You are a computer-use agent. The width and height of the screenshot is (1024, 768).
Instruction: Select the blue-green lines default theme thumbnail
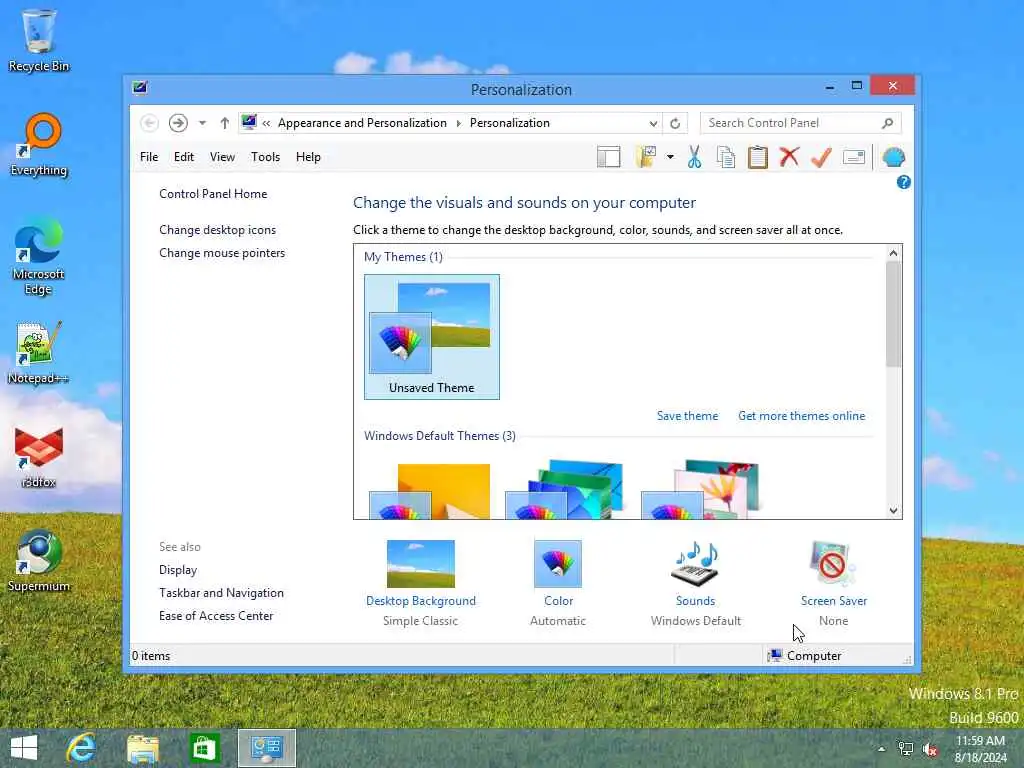click(x=565, y=490)
